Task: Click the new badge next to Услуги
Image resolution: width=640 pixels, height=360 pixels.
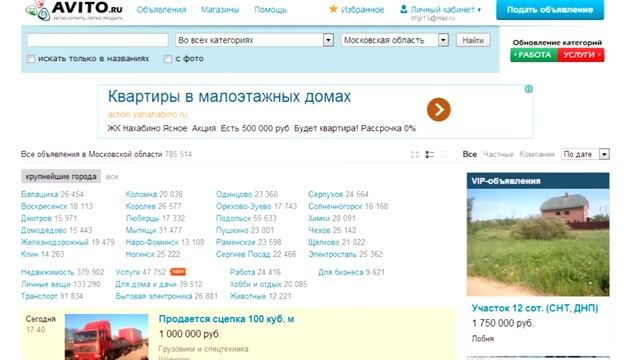Action: pyautogui.click(x=178, y=272)
